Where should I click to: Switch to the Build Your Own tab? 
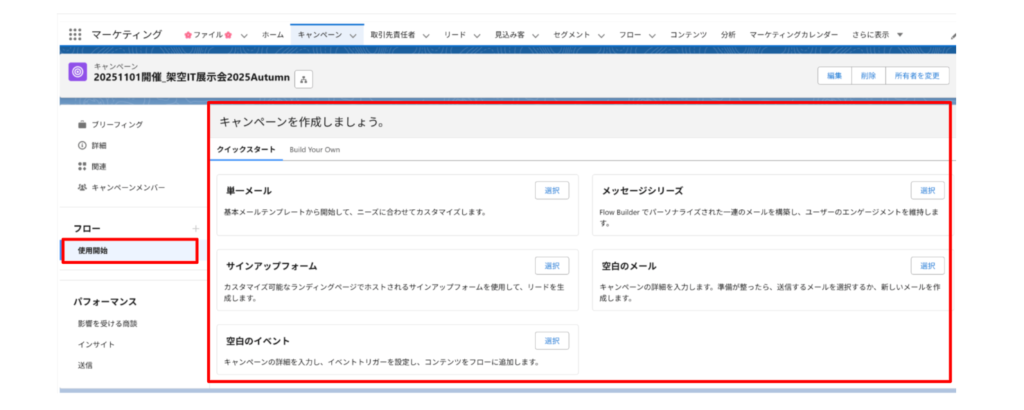pyautogui.click(x=315, y=150)
